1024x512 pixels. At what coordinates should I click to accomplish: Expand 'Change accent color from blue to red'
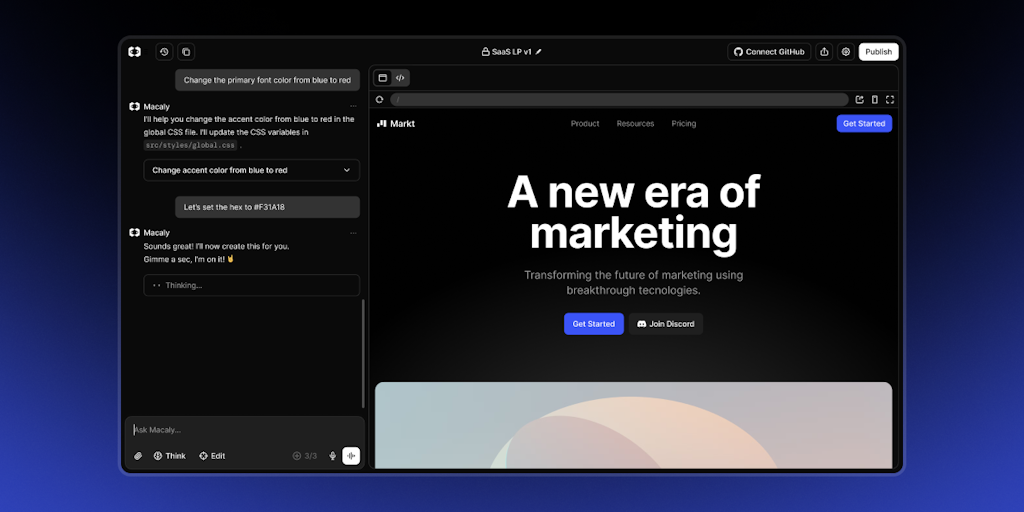[251, 170]
